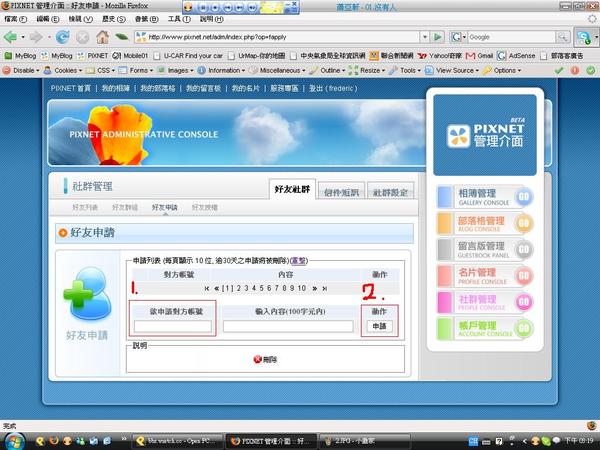Open People Console GO button
The image size is (600, 450).
click(x=523, y=302)
